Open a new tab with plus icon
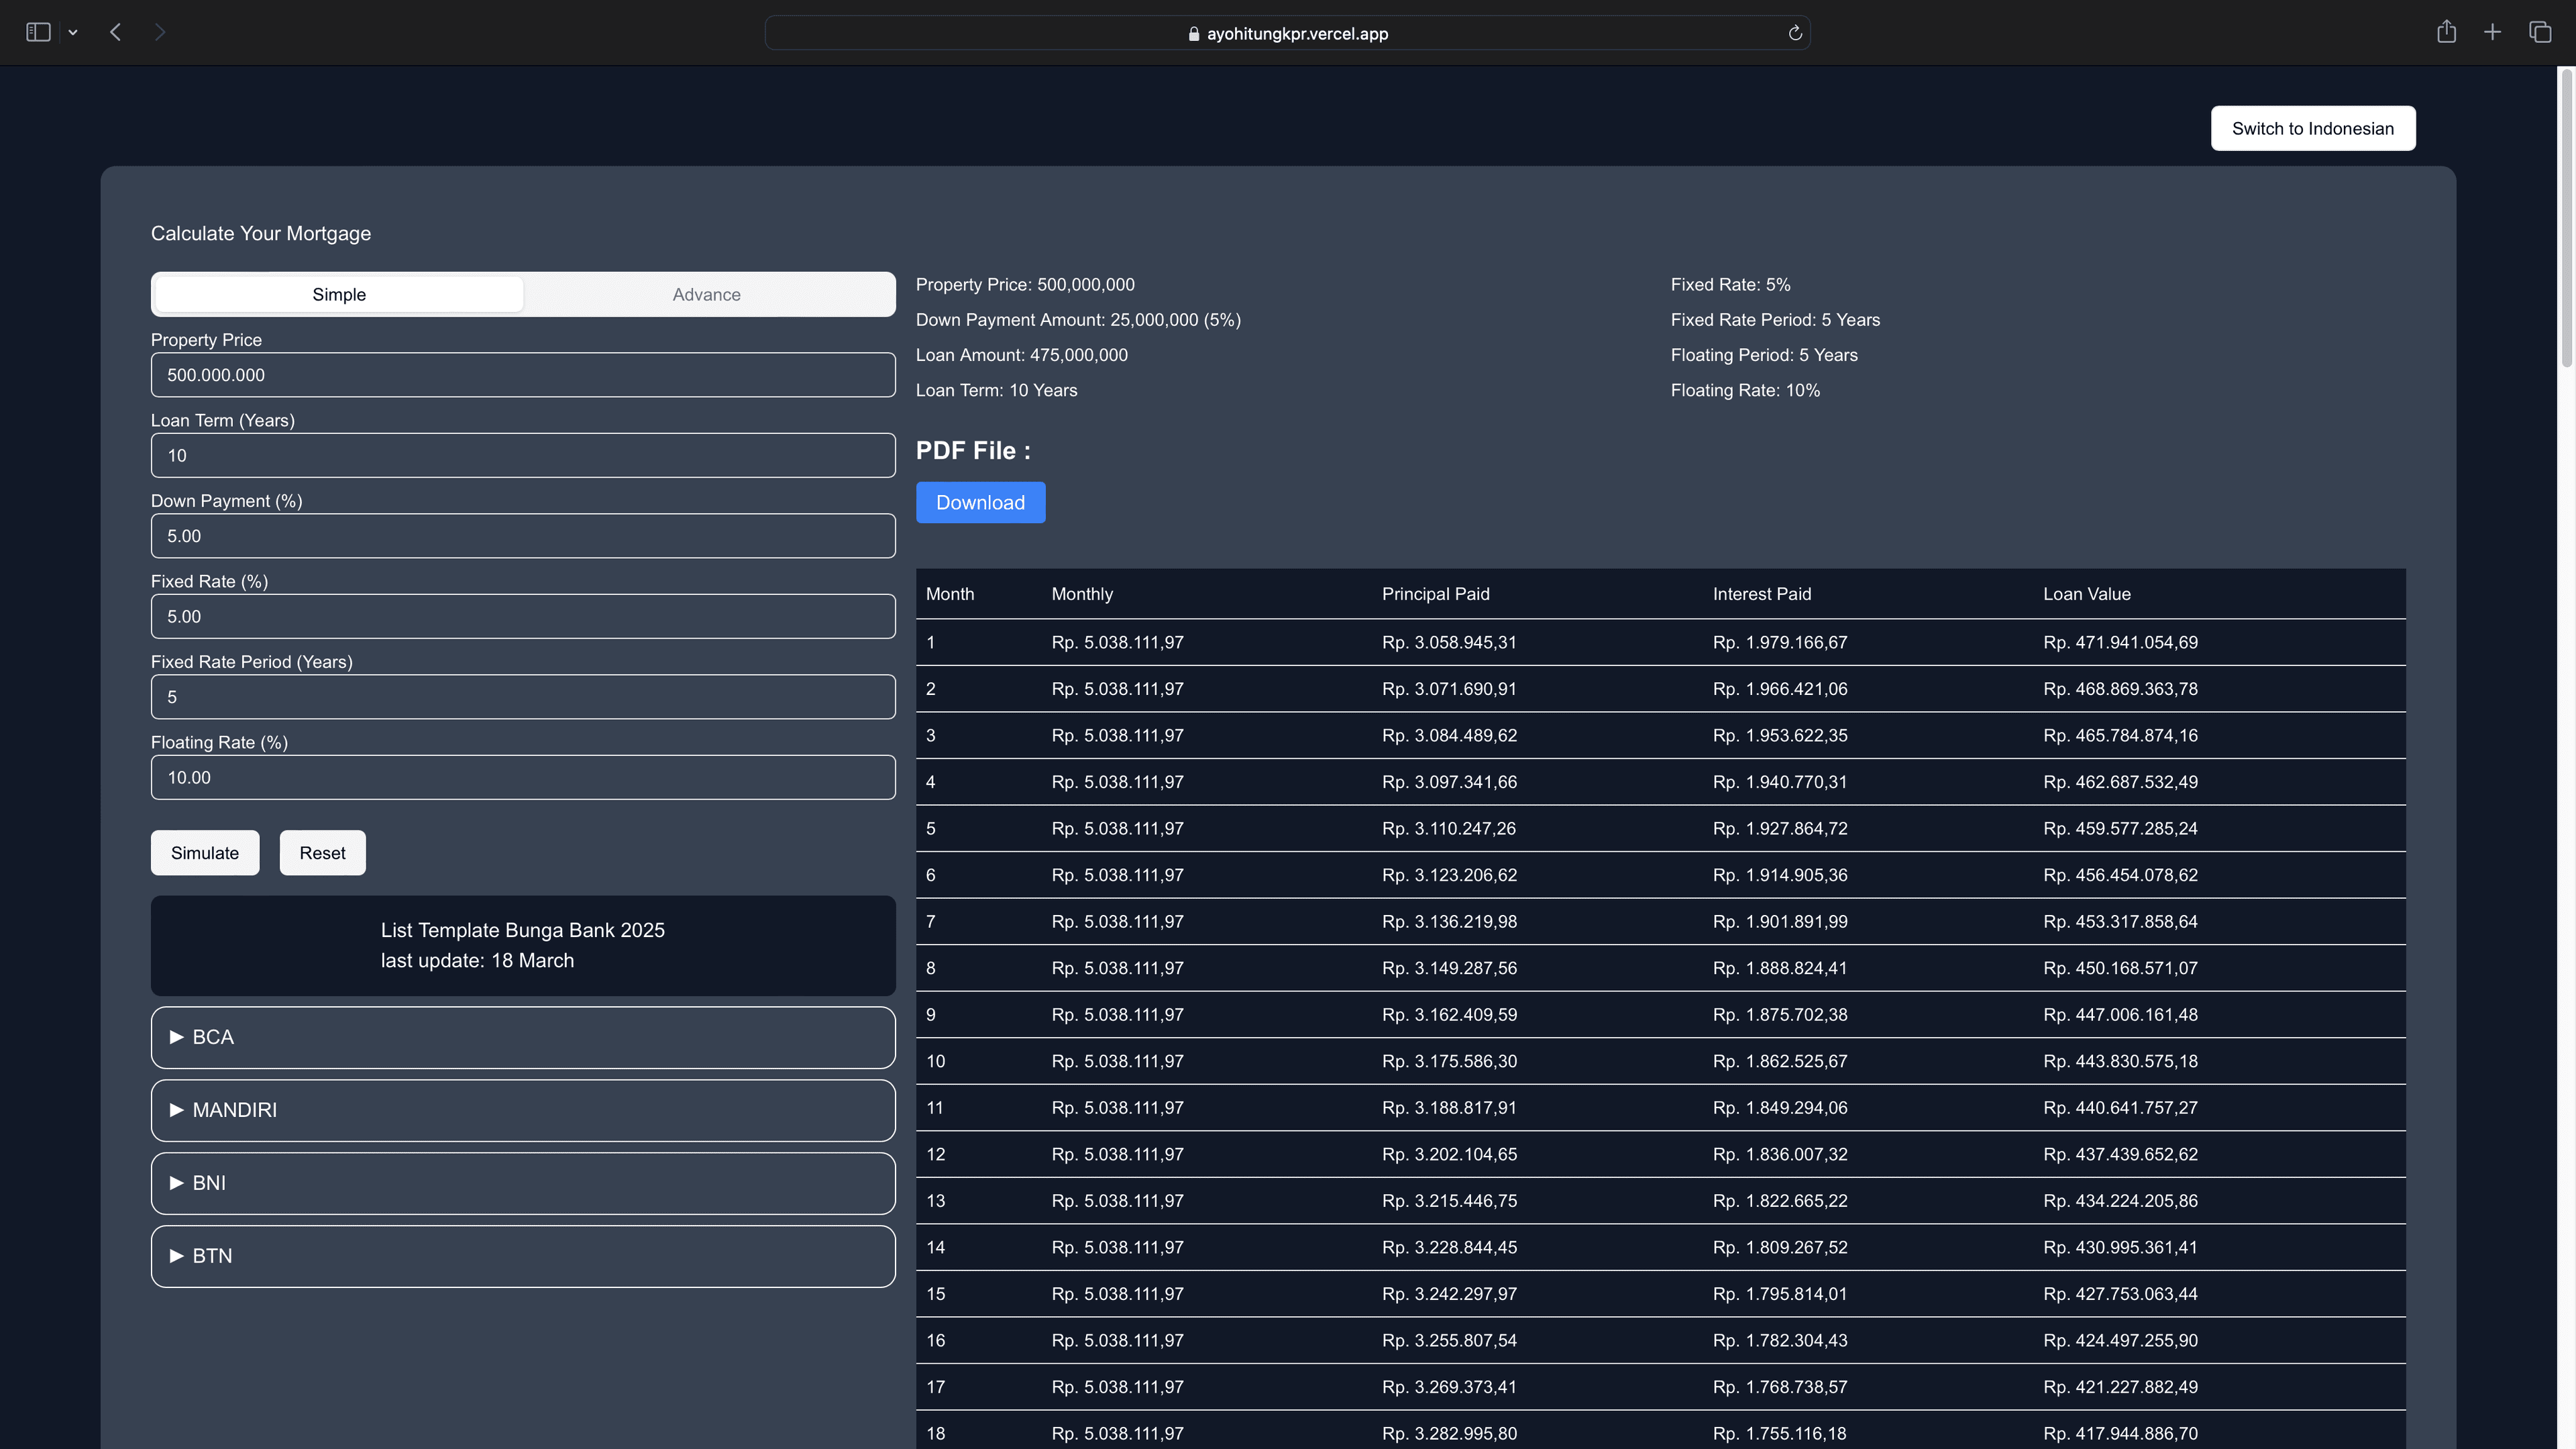This screenshot has width=2576, height=1449. [2492, 33]
